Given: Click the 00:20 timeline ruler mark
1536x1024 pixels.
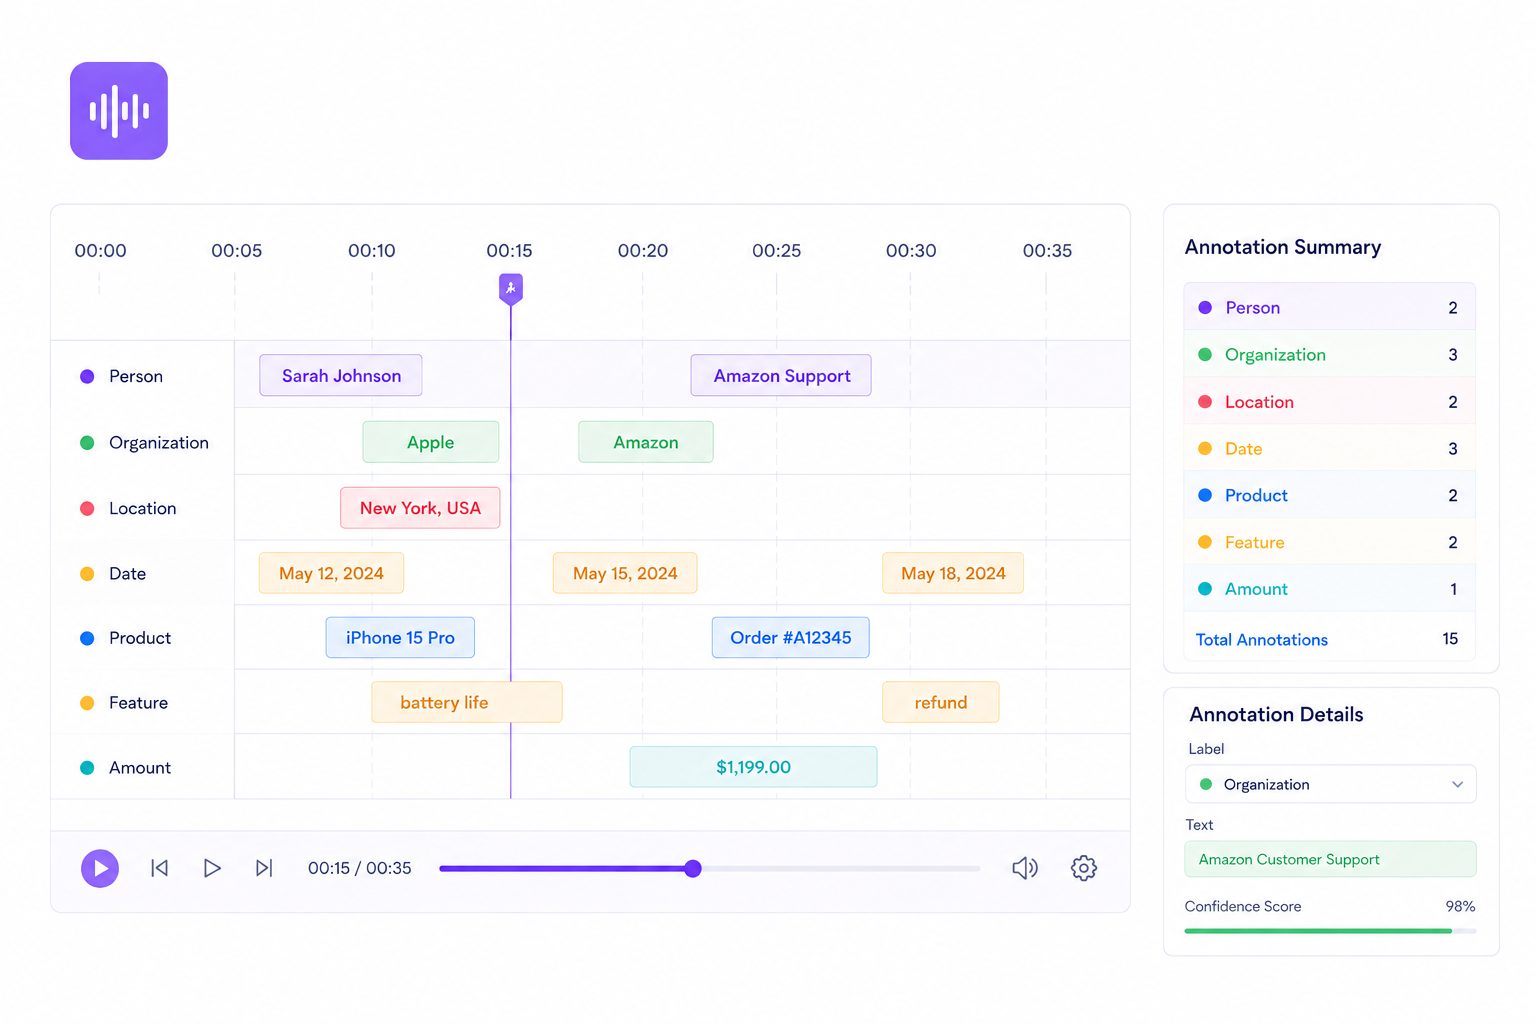Looking at the screenshot, I should click(643, 250).
